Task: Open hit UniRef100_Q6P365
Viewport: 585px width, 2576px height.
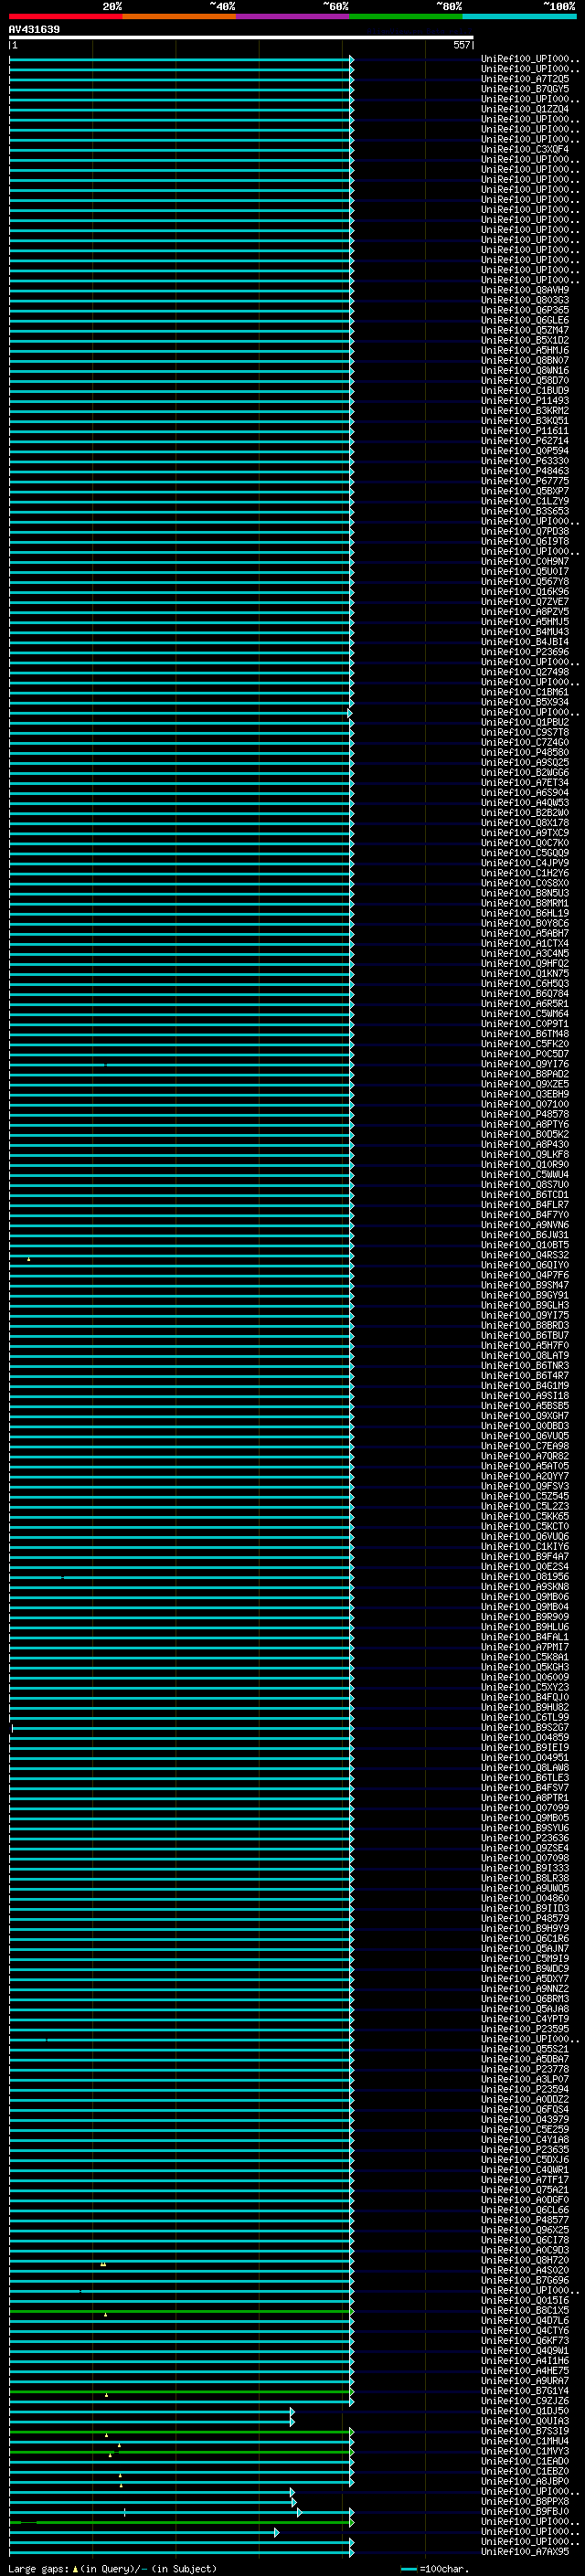Action: pos(525,310)
